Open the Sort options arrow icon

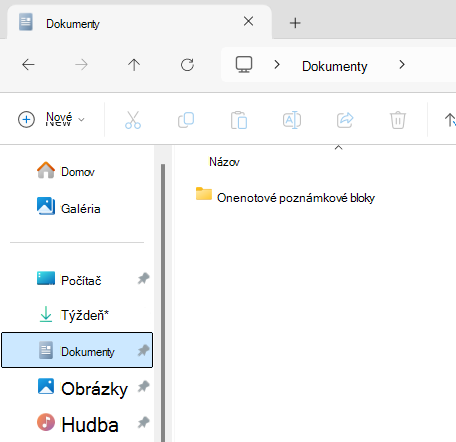pos(450,120)
